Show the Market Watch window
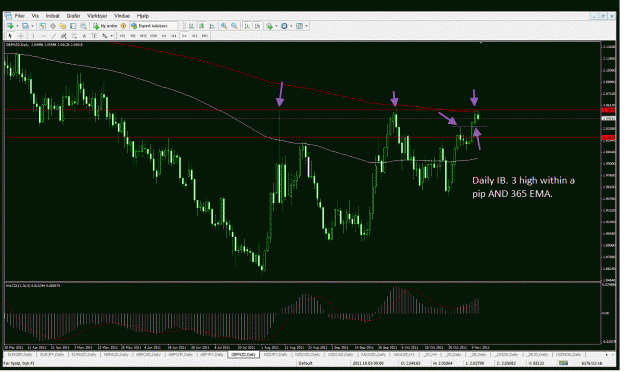 pyautogui.click(x=42, y=26)
